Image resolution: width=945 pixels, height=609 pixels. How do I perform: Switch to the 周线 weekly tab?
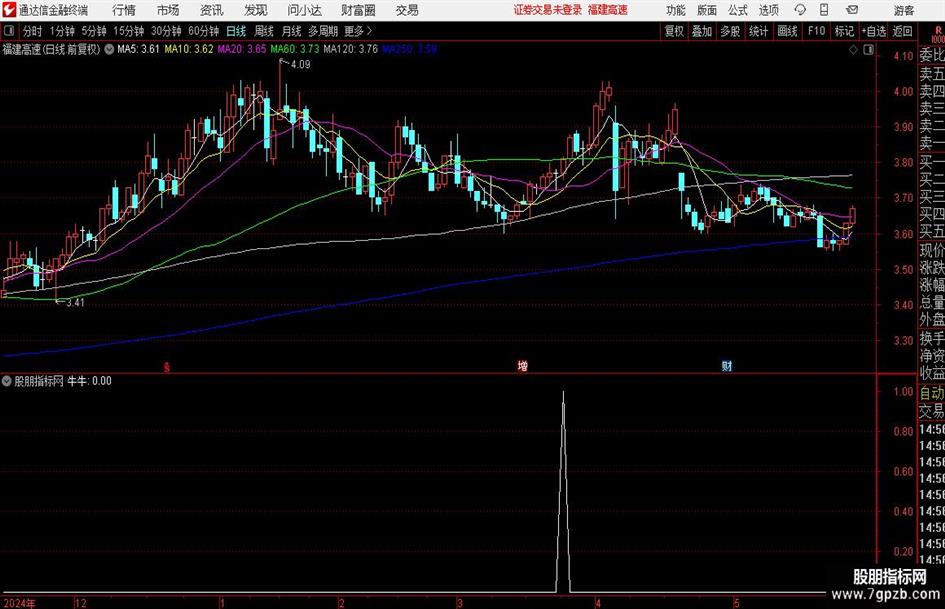pyautogui.click(x=264, y=31)
